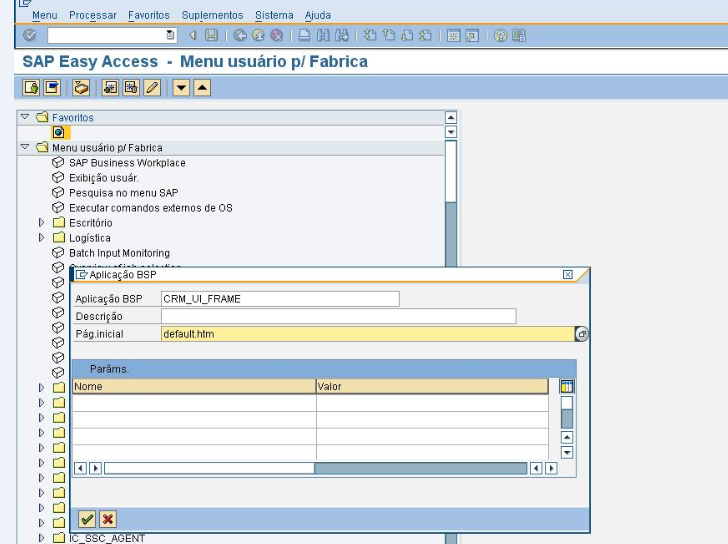Click the search help icon for Pág.inicial
Image resolution: width=728 pixels, height=544 pixels.
582,334
